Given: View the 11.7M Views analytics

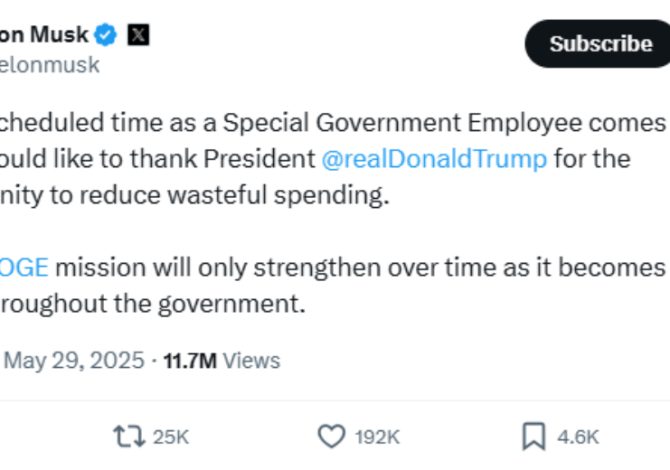Looking at the screenshot, I should pos(221,360).
